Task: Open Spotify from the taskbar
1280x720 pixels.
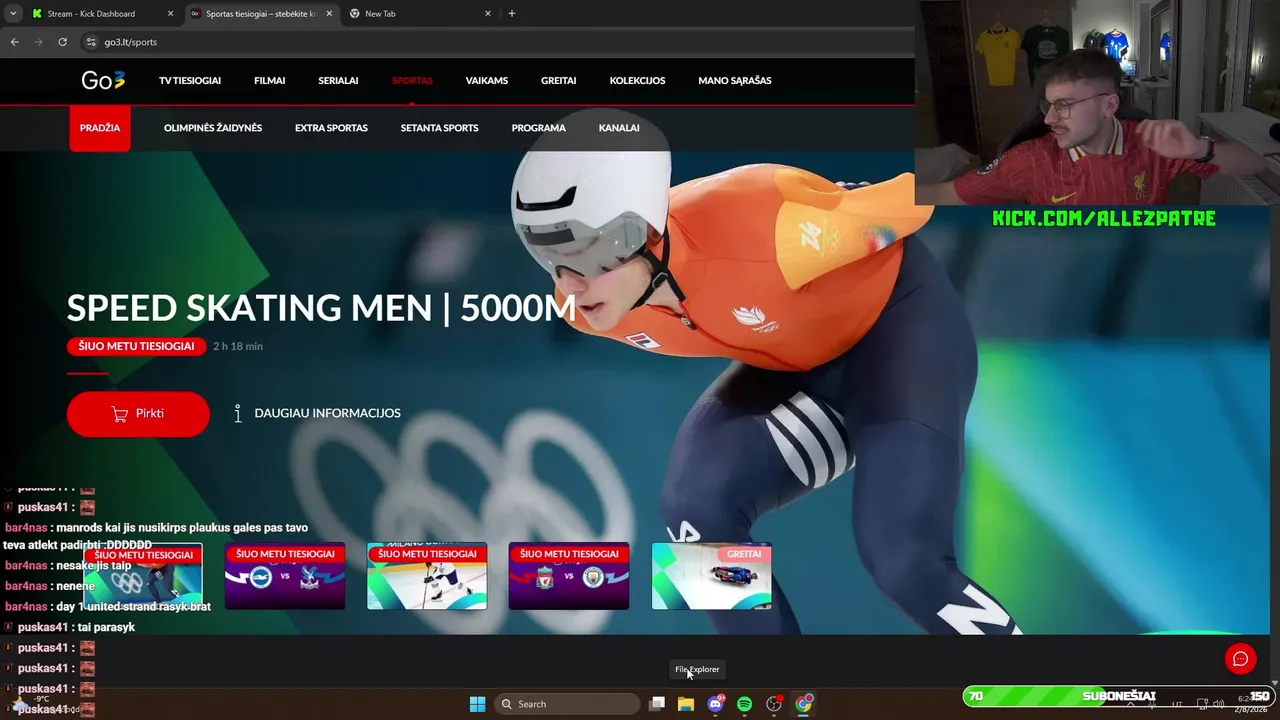Action: coord(744,704)
